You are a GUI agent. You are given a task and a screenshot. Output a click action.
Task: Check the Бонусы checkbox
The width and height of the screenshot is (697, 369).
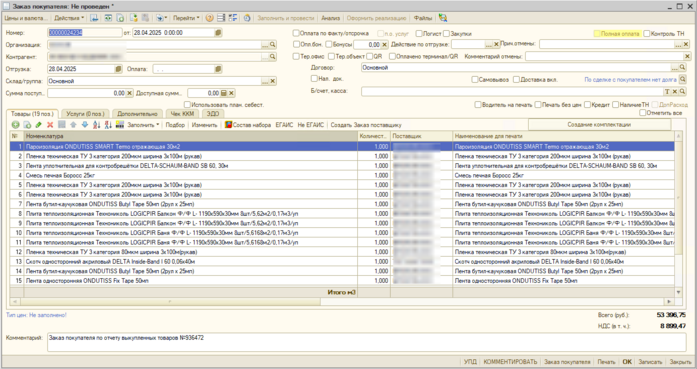[x=329, y=44]
